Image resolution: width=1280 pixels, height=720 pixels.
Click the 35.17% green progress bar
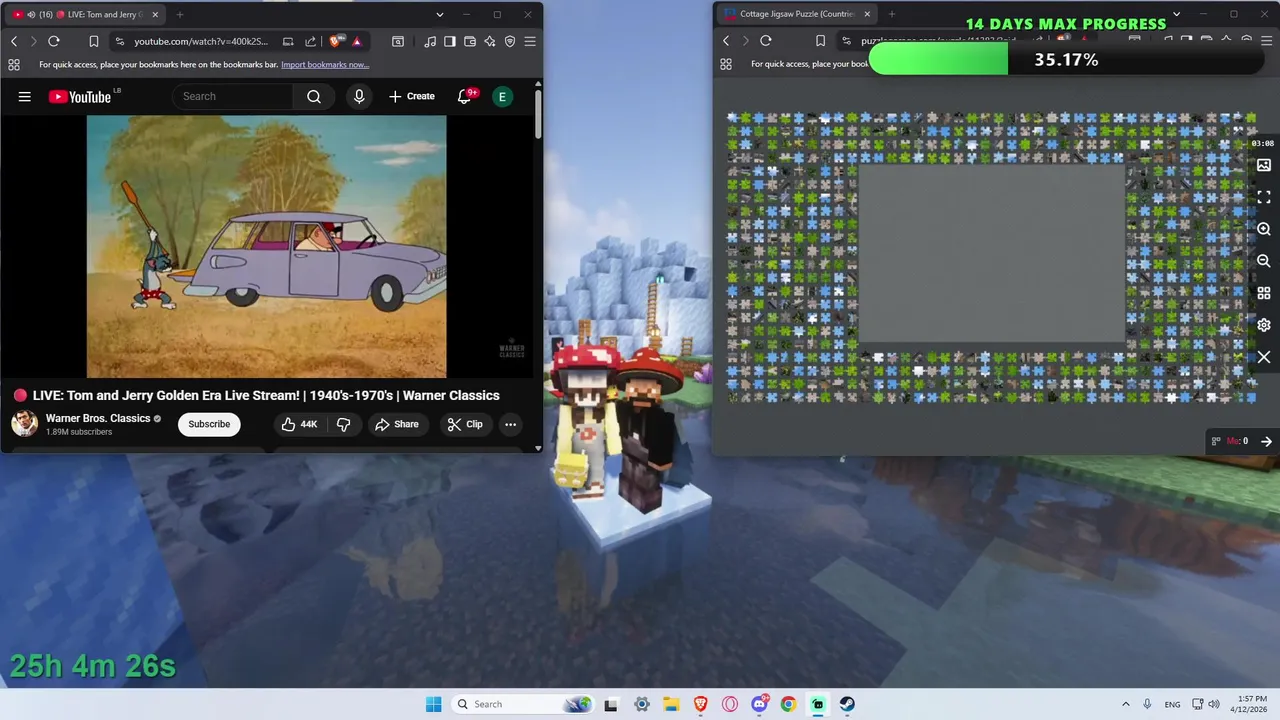tap(1066, 60)
